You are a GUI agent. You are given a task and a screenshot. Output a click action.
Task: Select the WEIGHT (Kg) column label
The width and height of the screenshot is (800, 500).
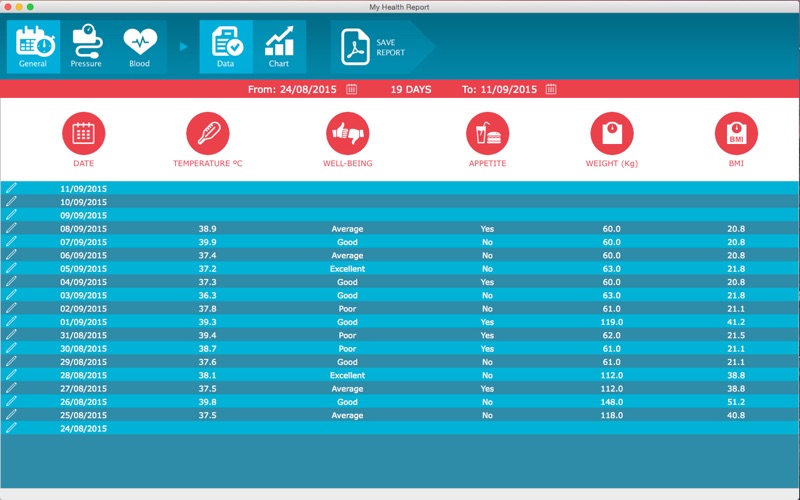tap(612, 163)
